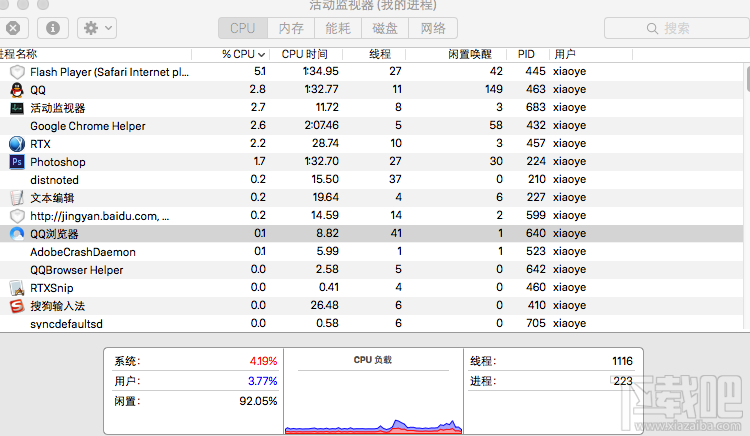Switch to the 磁盘 tab
The image size is (750, 436).
click(385, 28)
